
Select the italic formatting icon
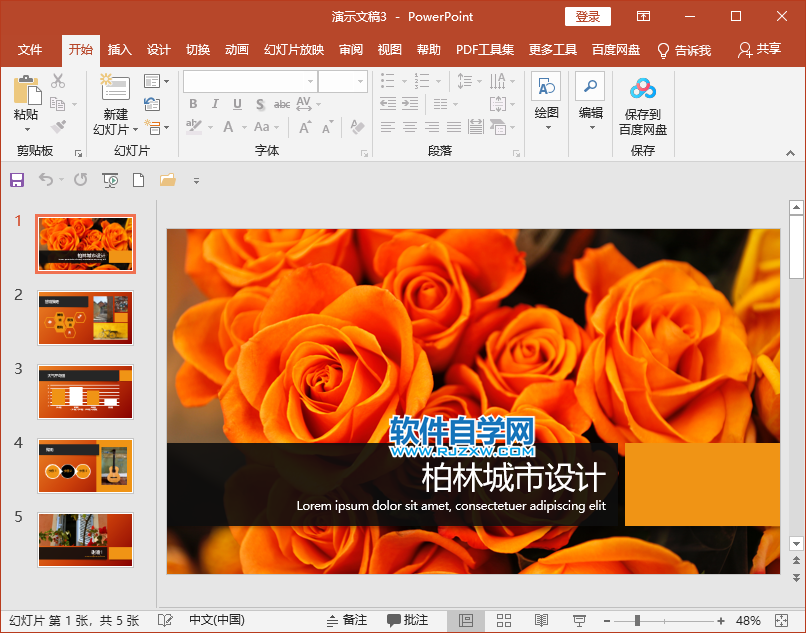click(214, 104)
